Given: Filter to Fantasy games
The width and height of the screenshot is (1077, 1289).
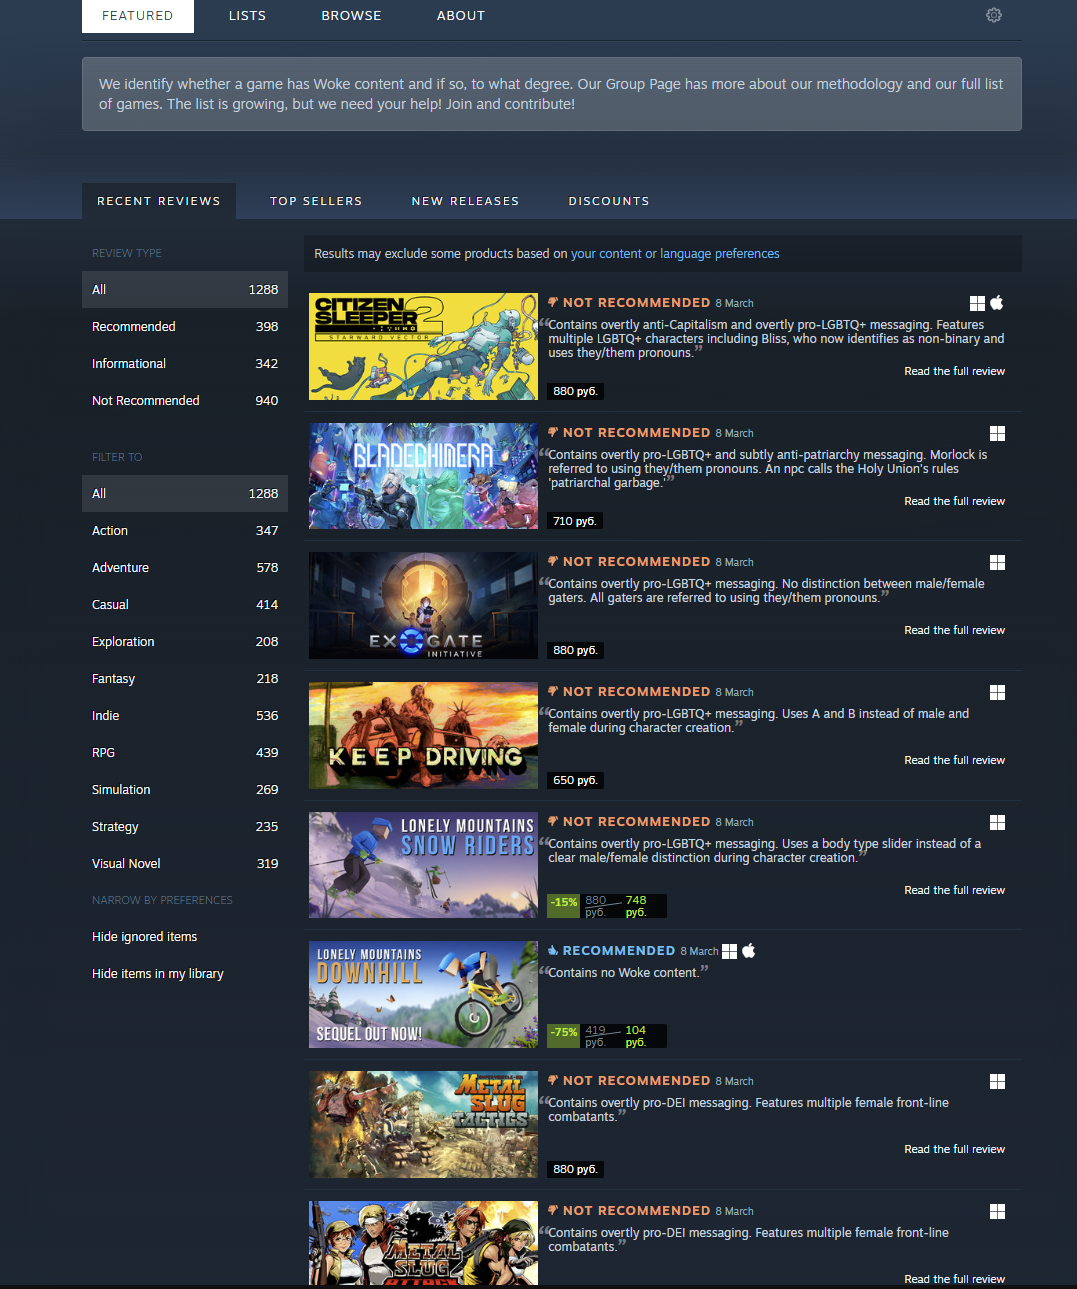Looking at the screenshot, I should (185, 678).
